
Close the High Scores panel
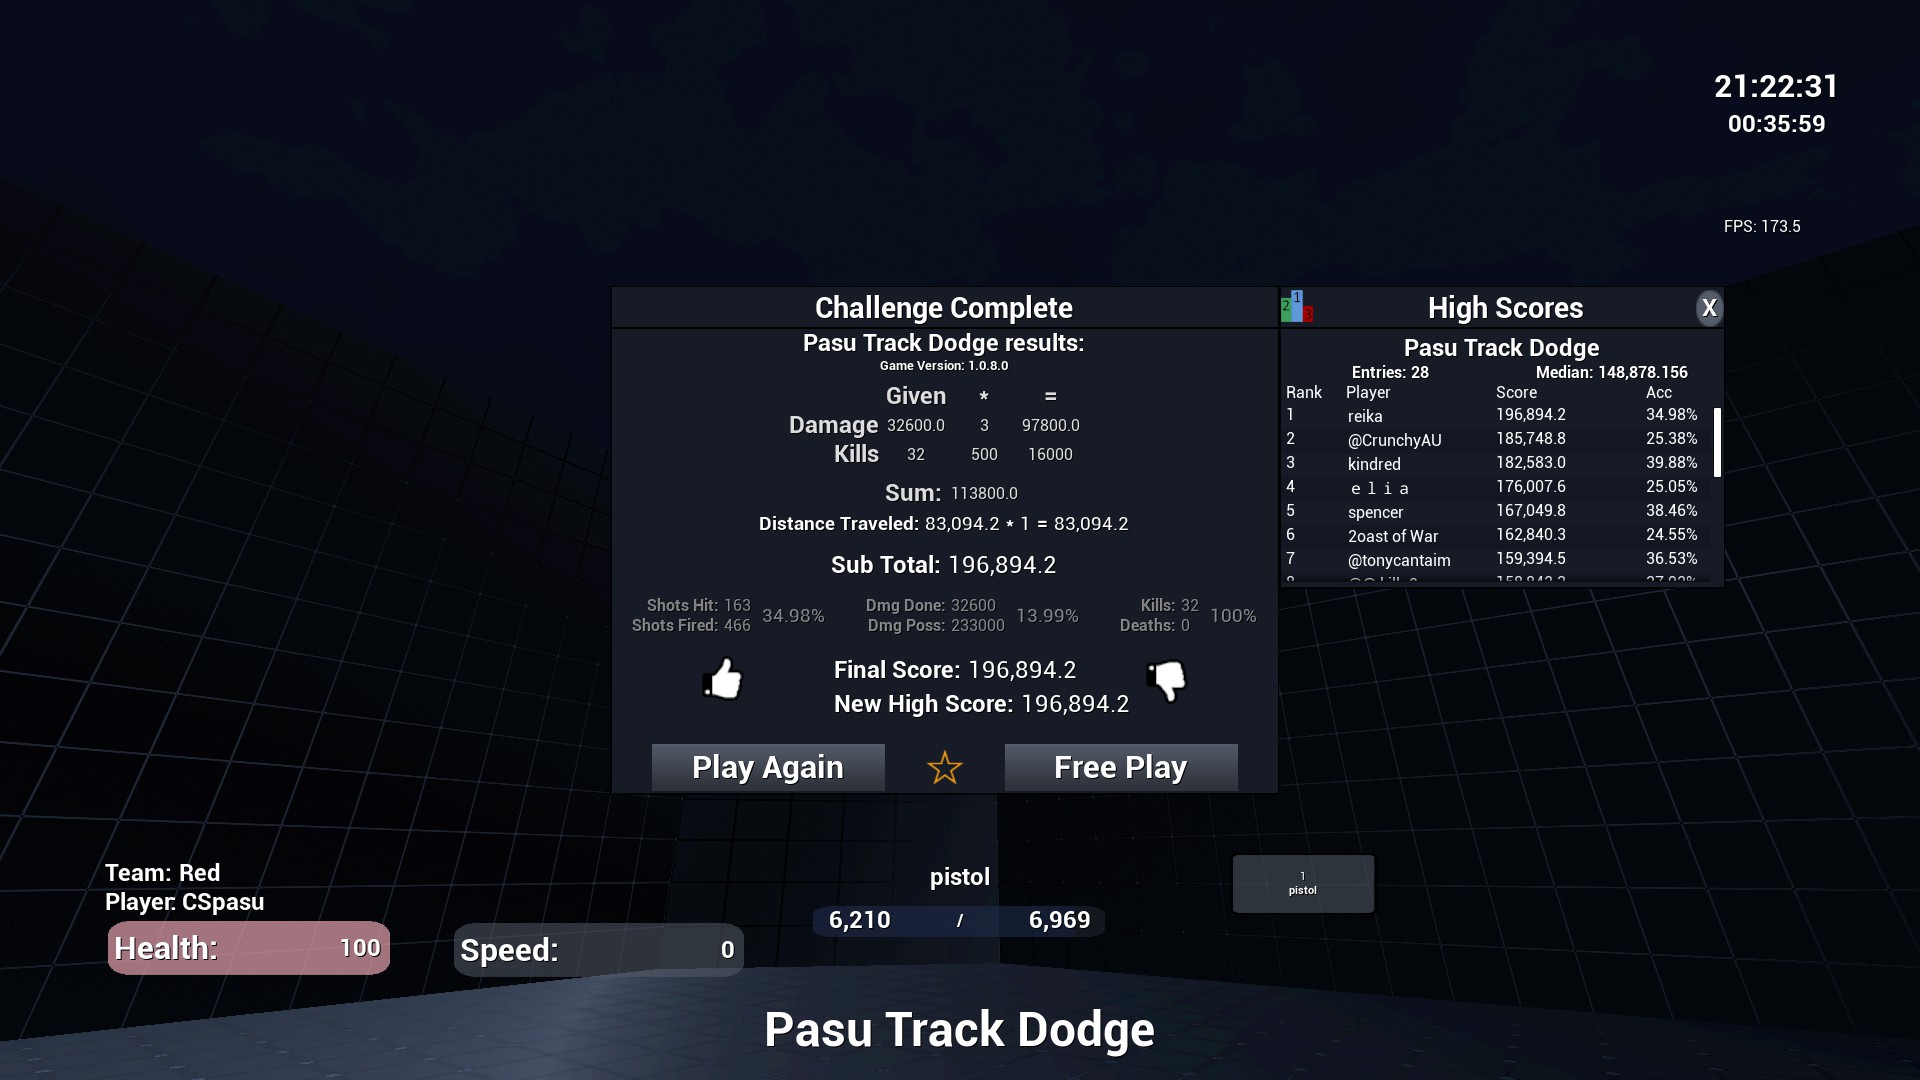pyautogui.click(x=1710, y=308)
